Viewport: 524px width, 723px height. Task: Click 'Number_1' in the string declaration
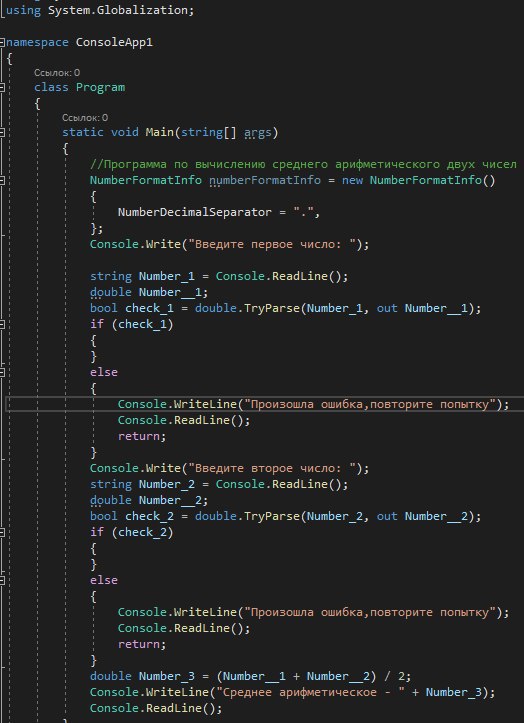(167, 276)
